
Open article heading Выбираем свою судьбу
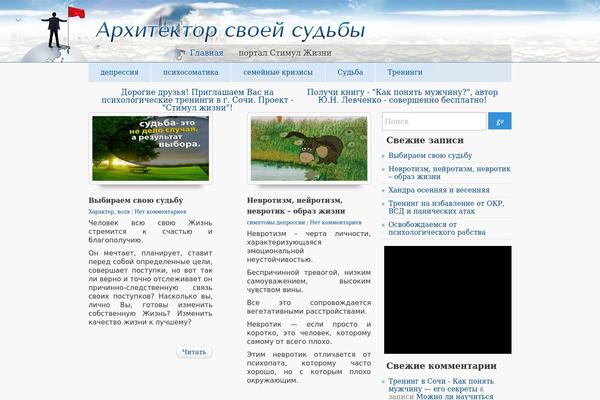136,200
